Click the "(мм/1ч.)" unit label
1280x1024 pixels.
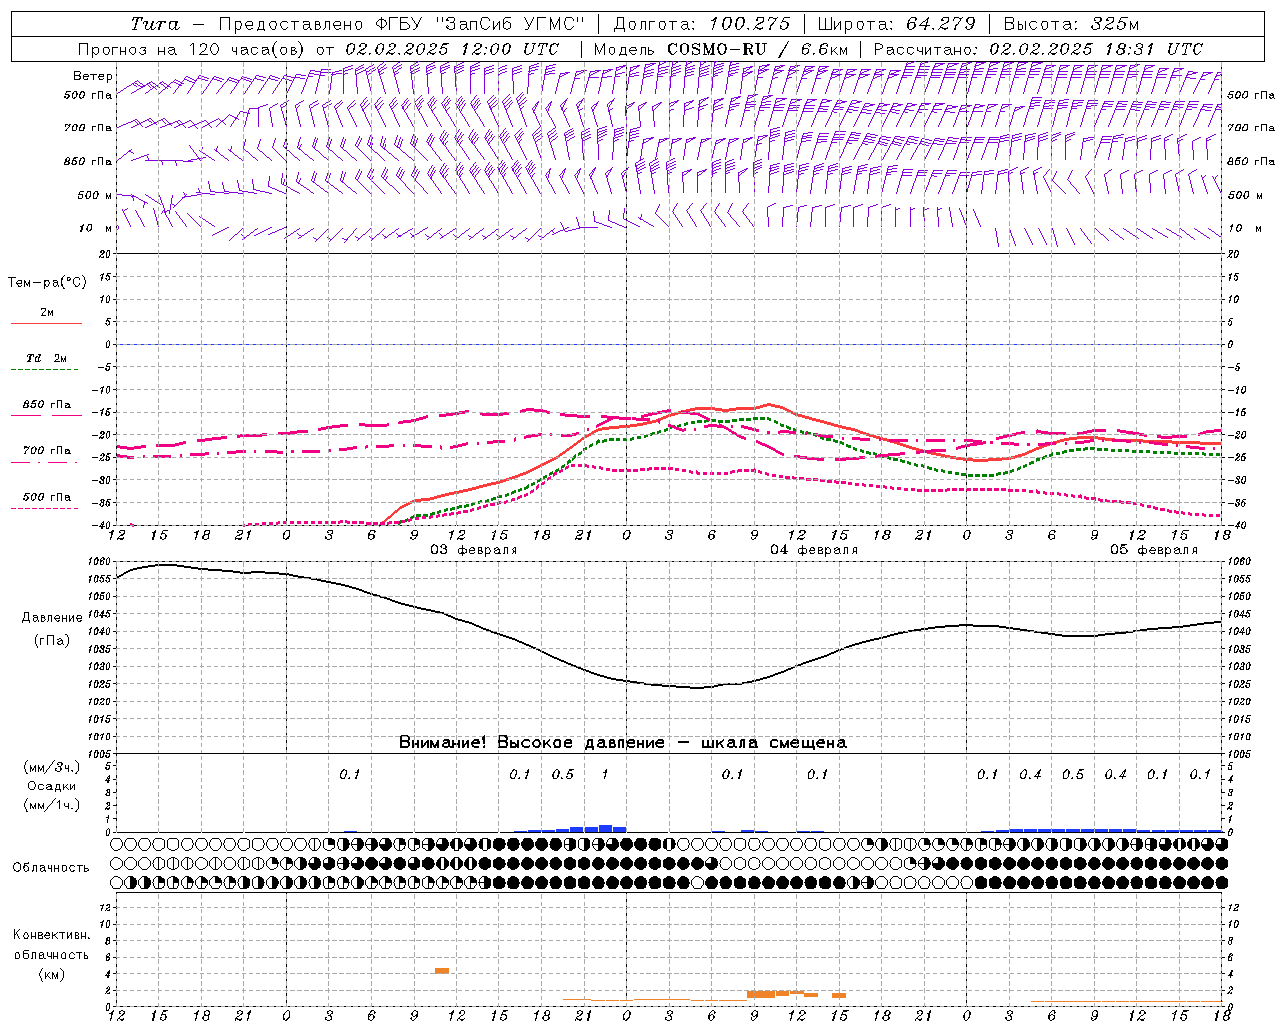coord(51,805)
